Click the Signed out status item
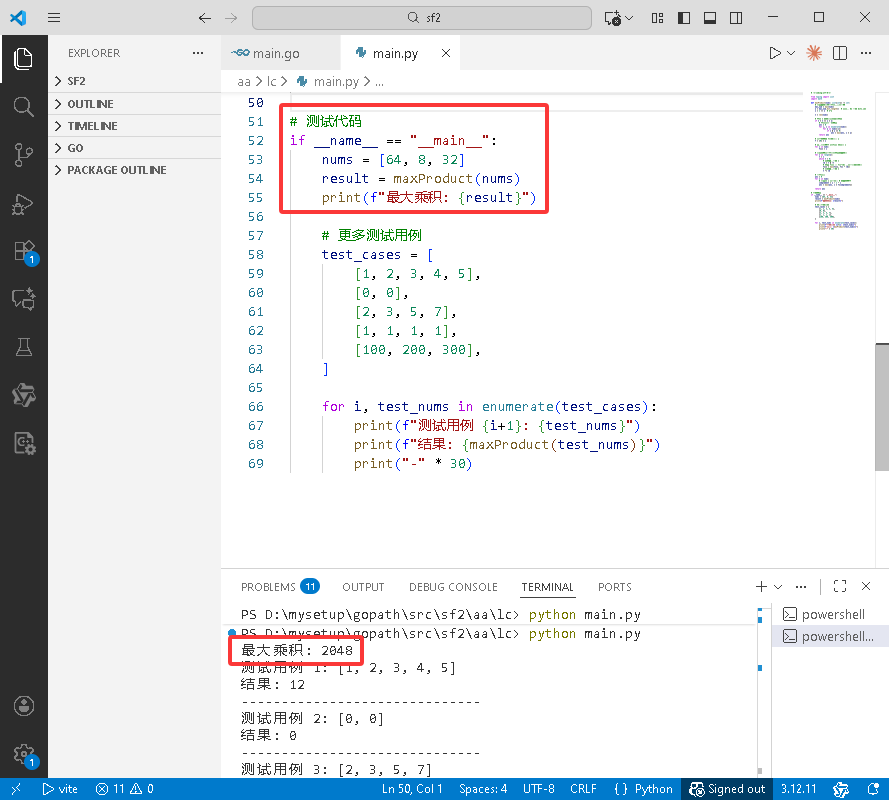The image size is (889, 800). coord(727,789)
